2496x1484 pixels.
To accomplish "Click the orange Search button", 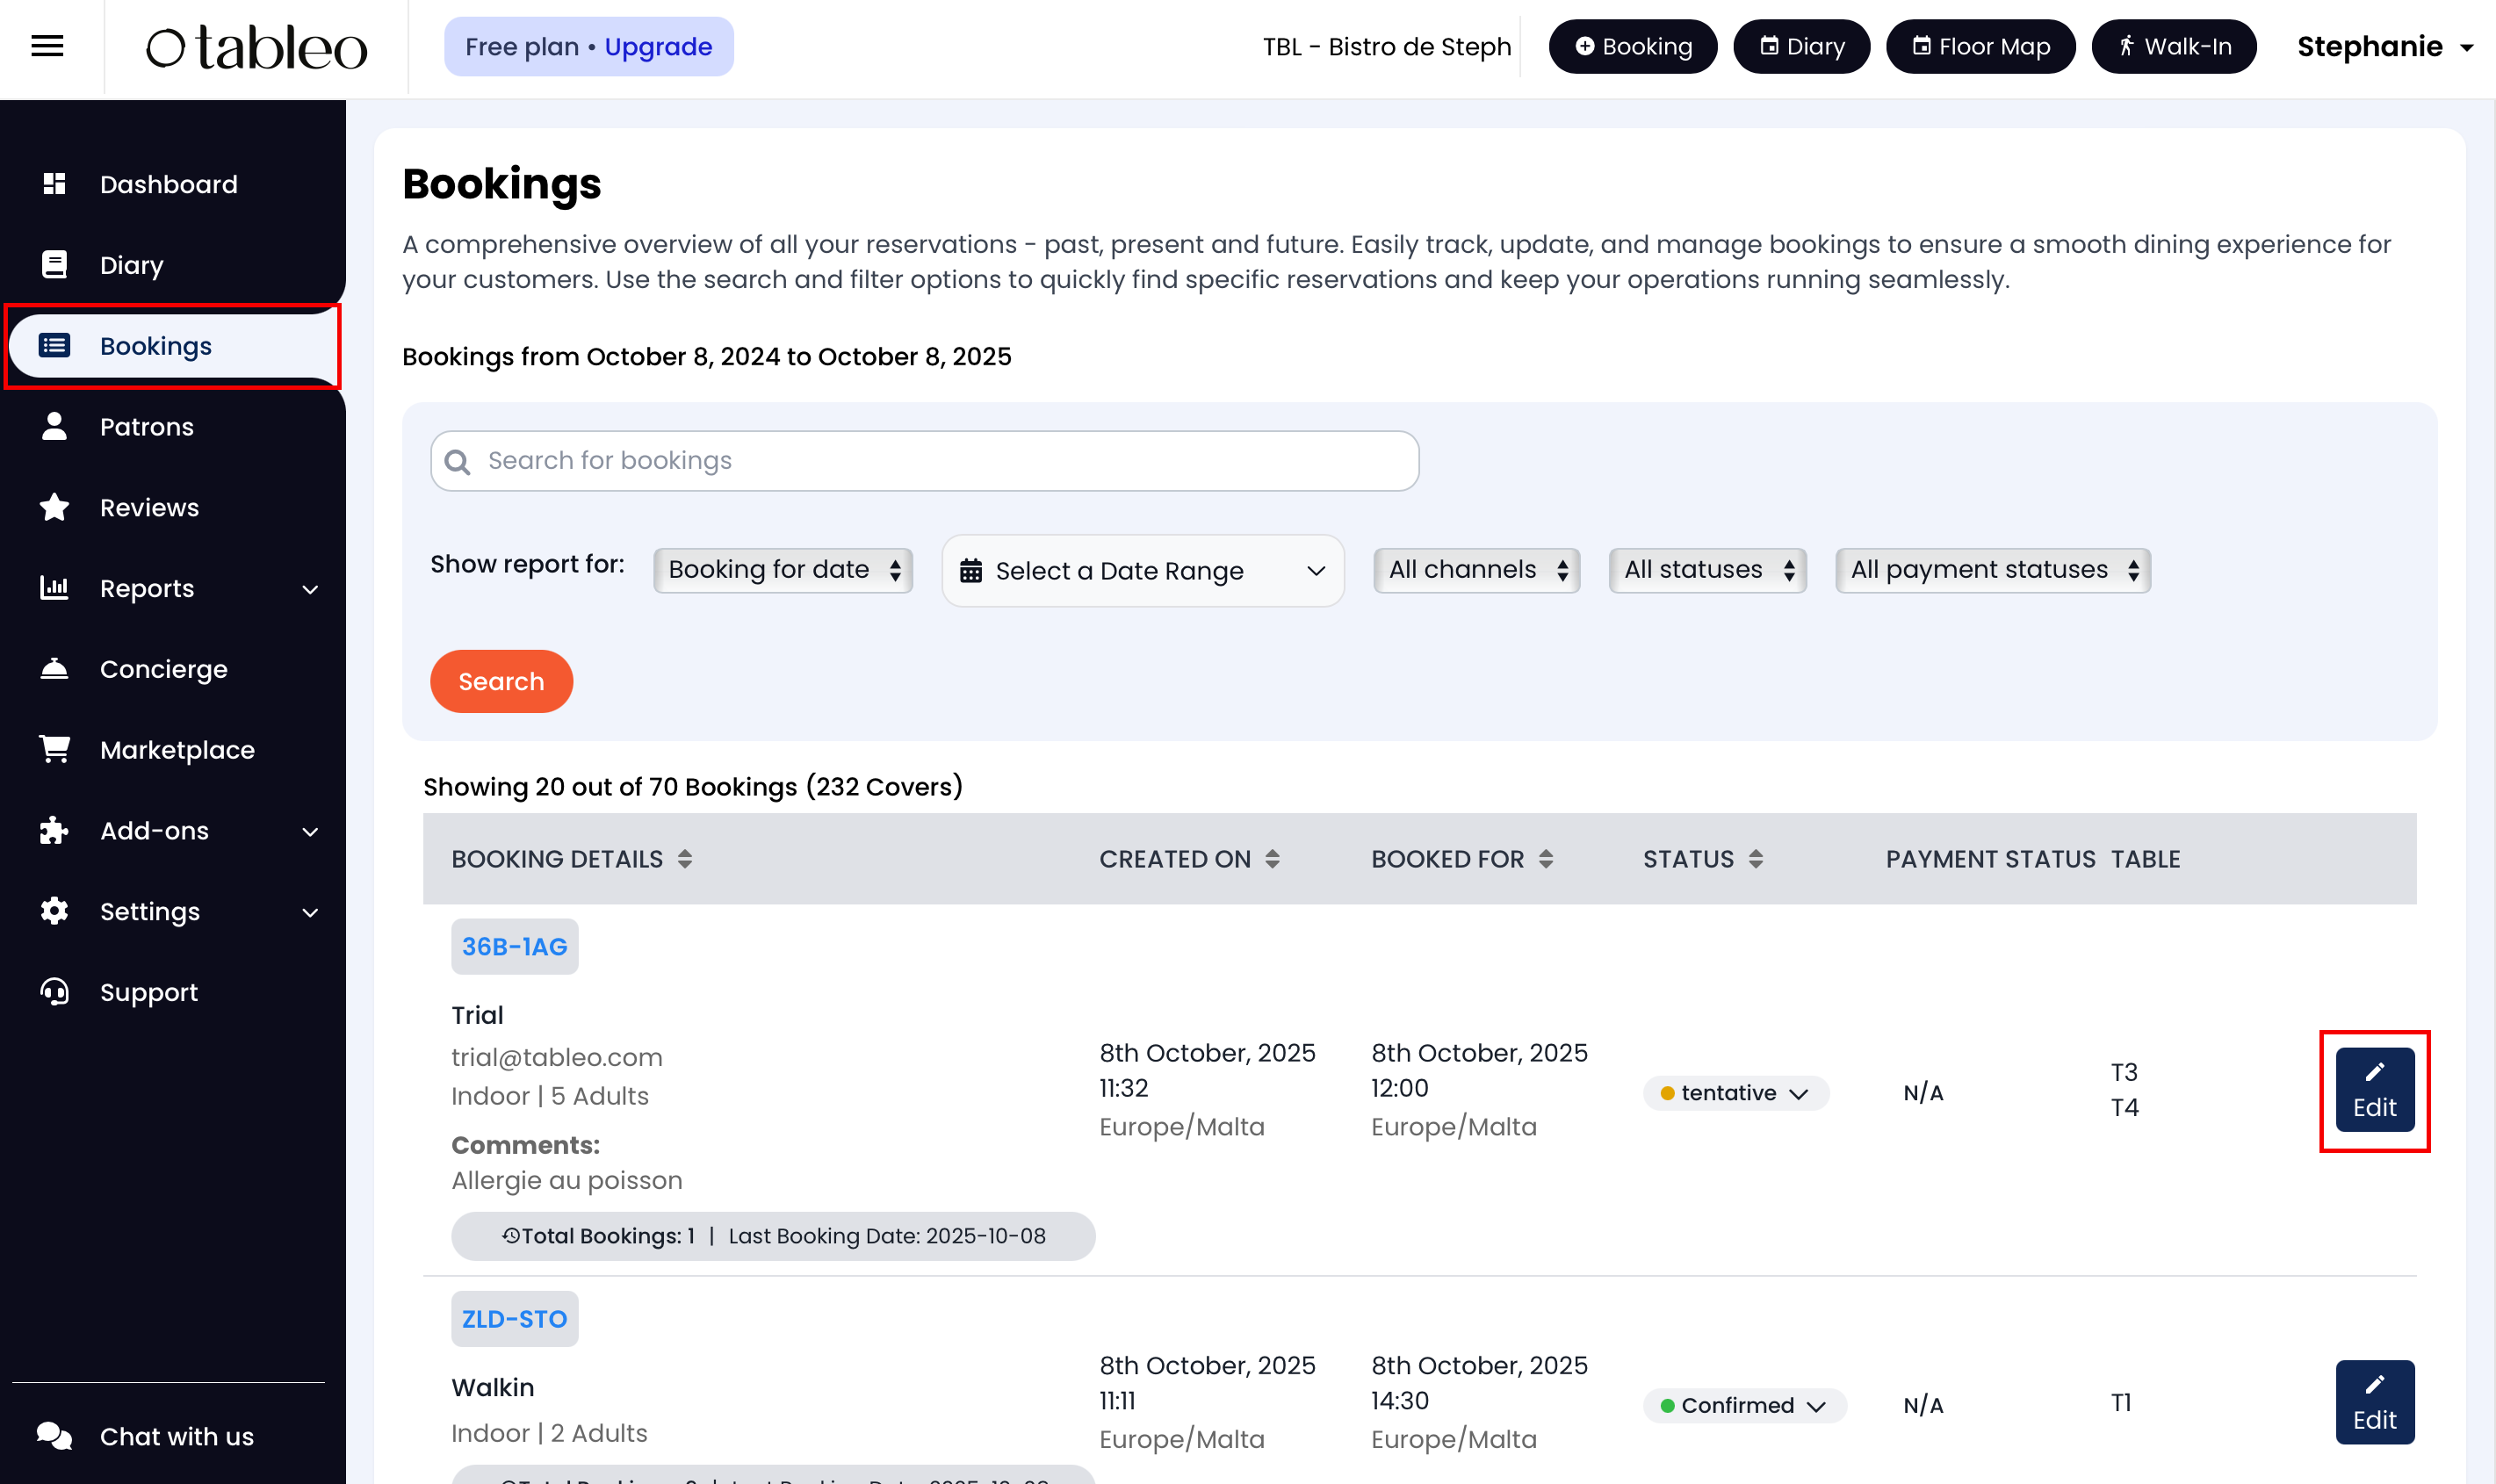I will [x=500, y=681].
